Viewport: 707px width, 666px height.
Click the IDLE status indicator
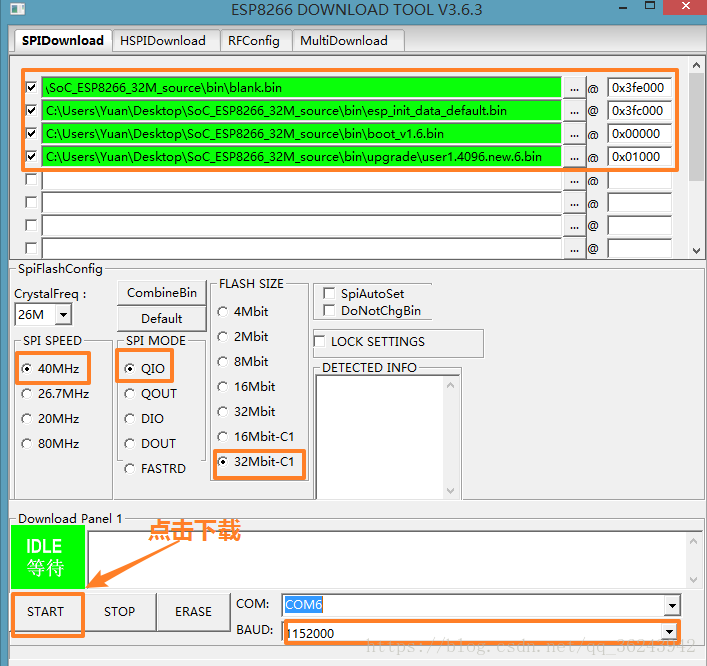[48, 557]
